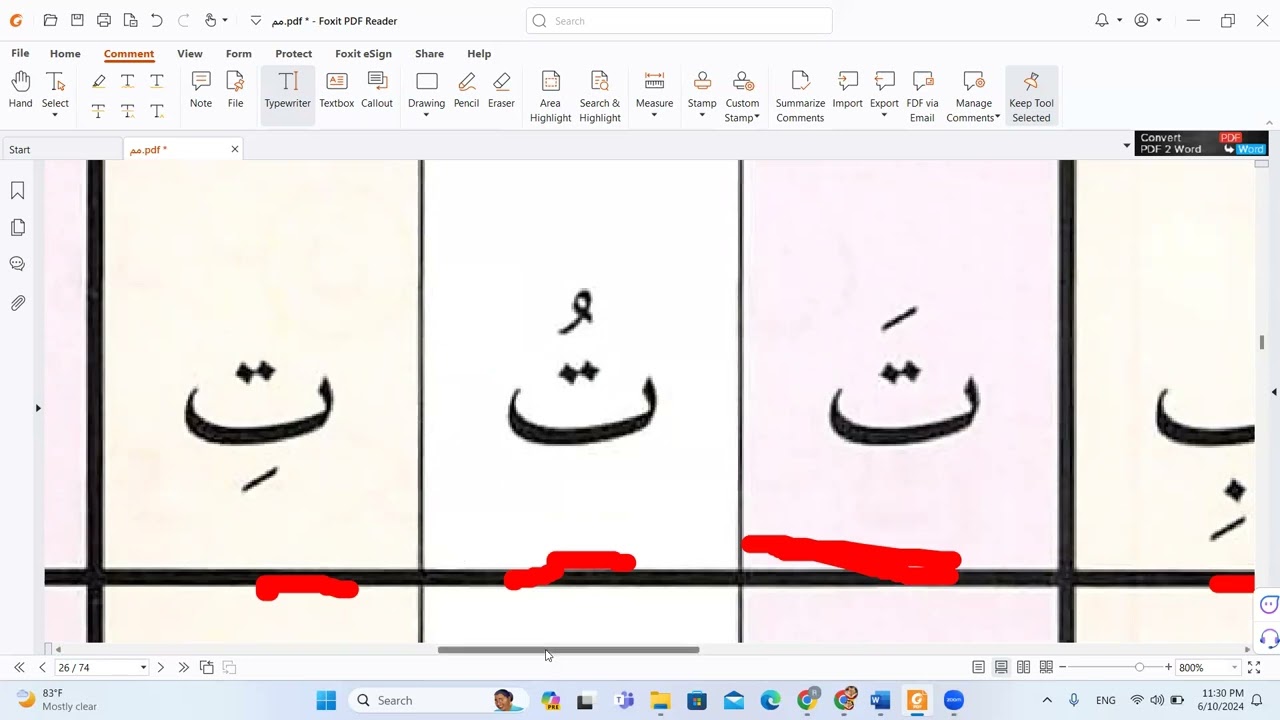Close the مم.pdf document tab

pyautogui.click(x=235, y=149)
